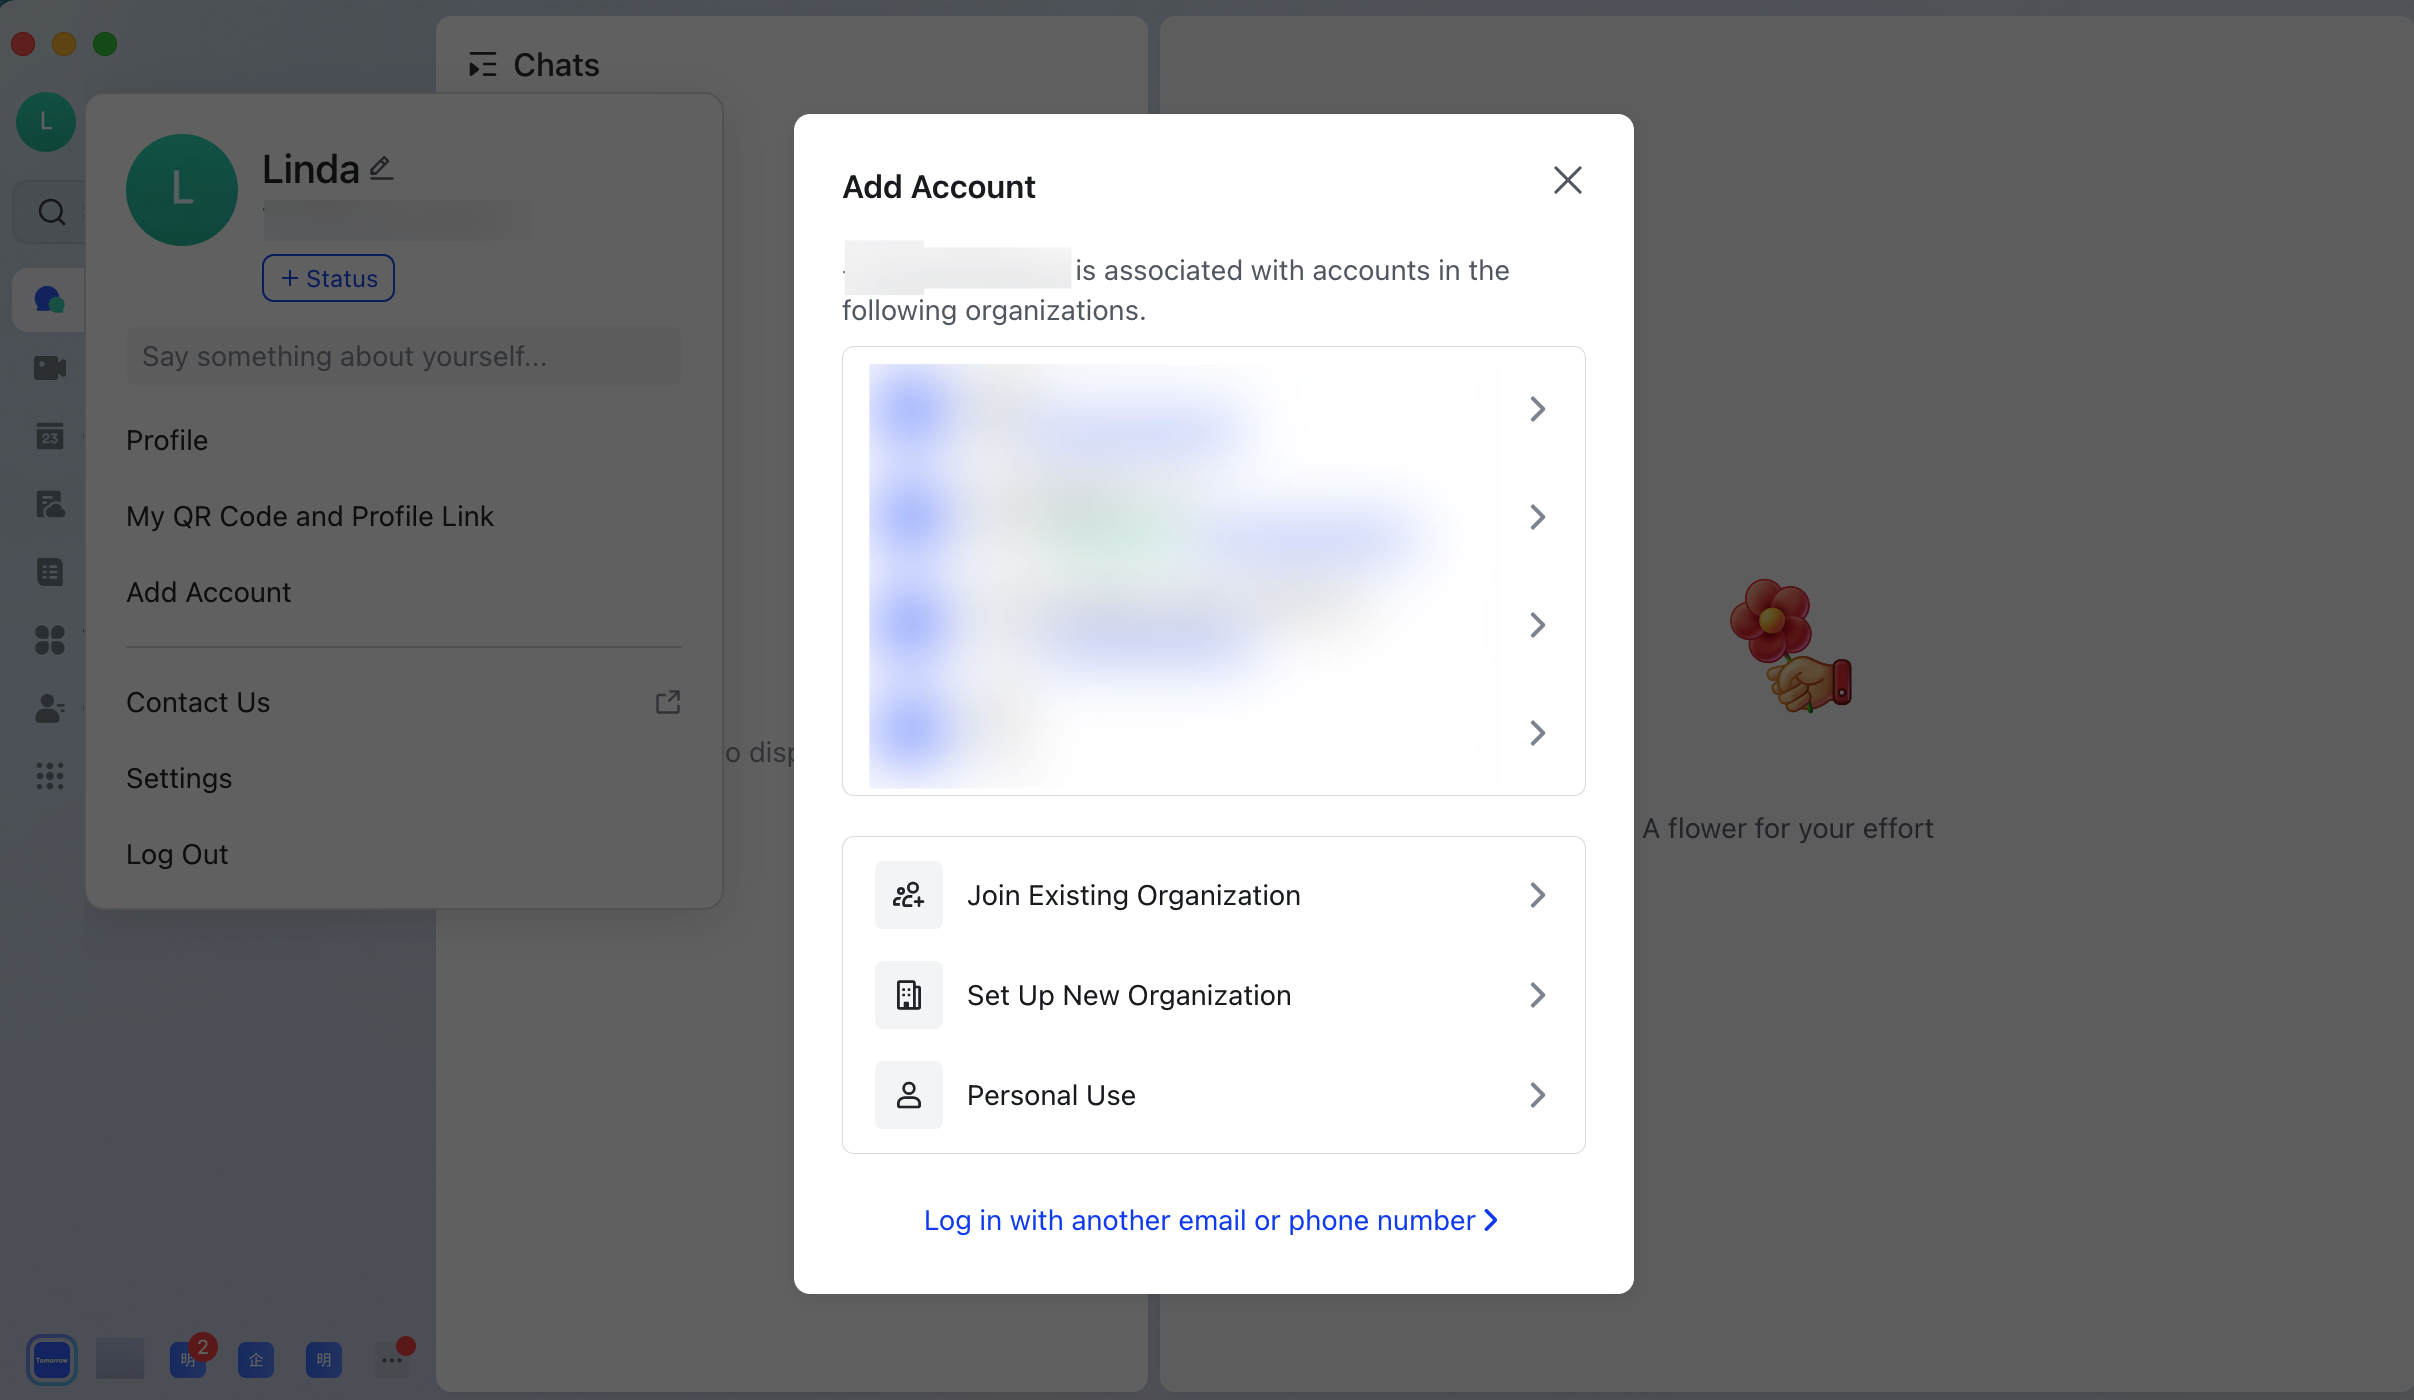The image size is (2414, 1400).
Task: Select Log Out in the profile menu
Action: pyautogui.click(x=177, y=854)
